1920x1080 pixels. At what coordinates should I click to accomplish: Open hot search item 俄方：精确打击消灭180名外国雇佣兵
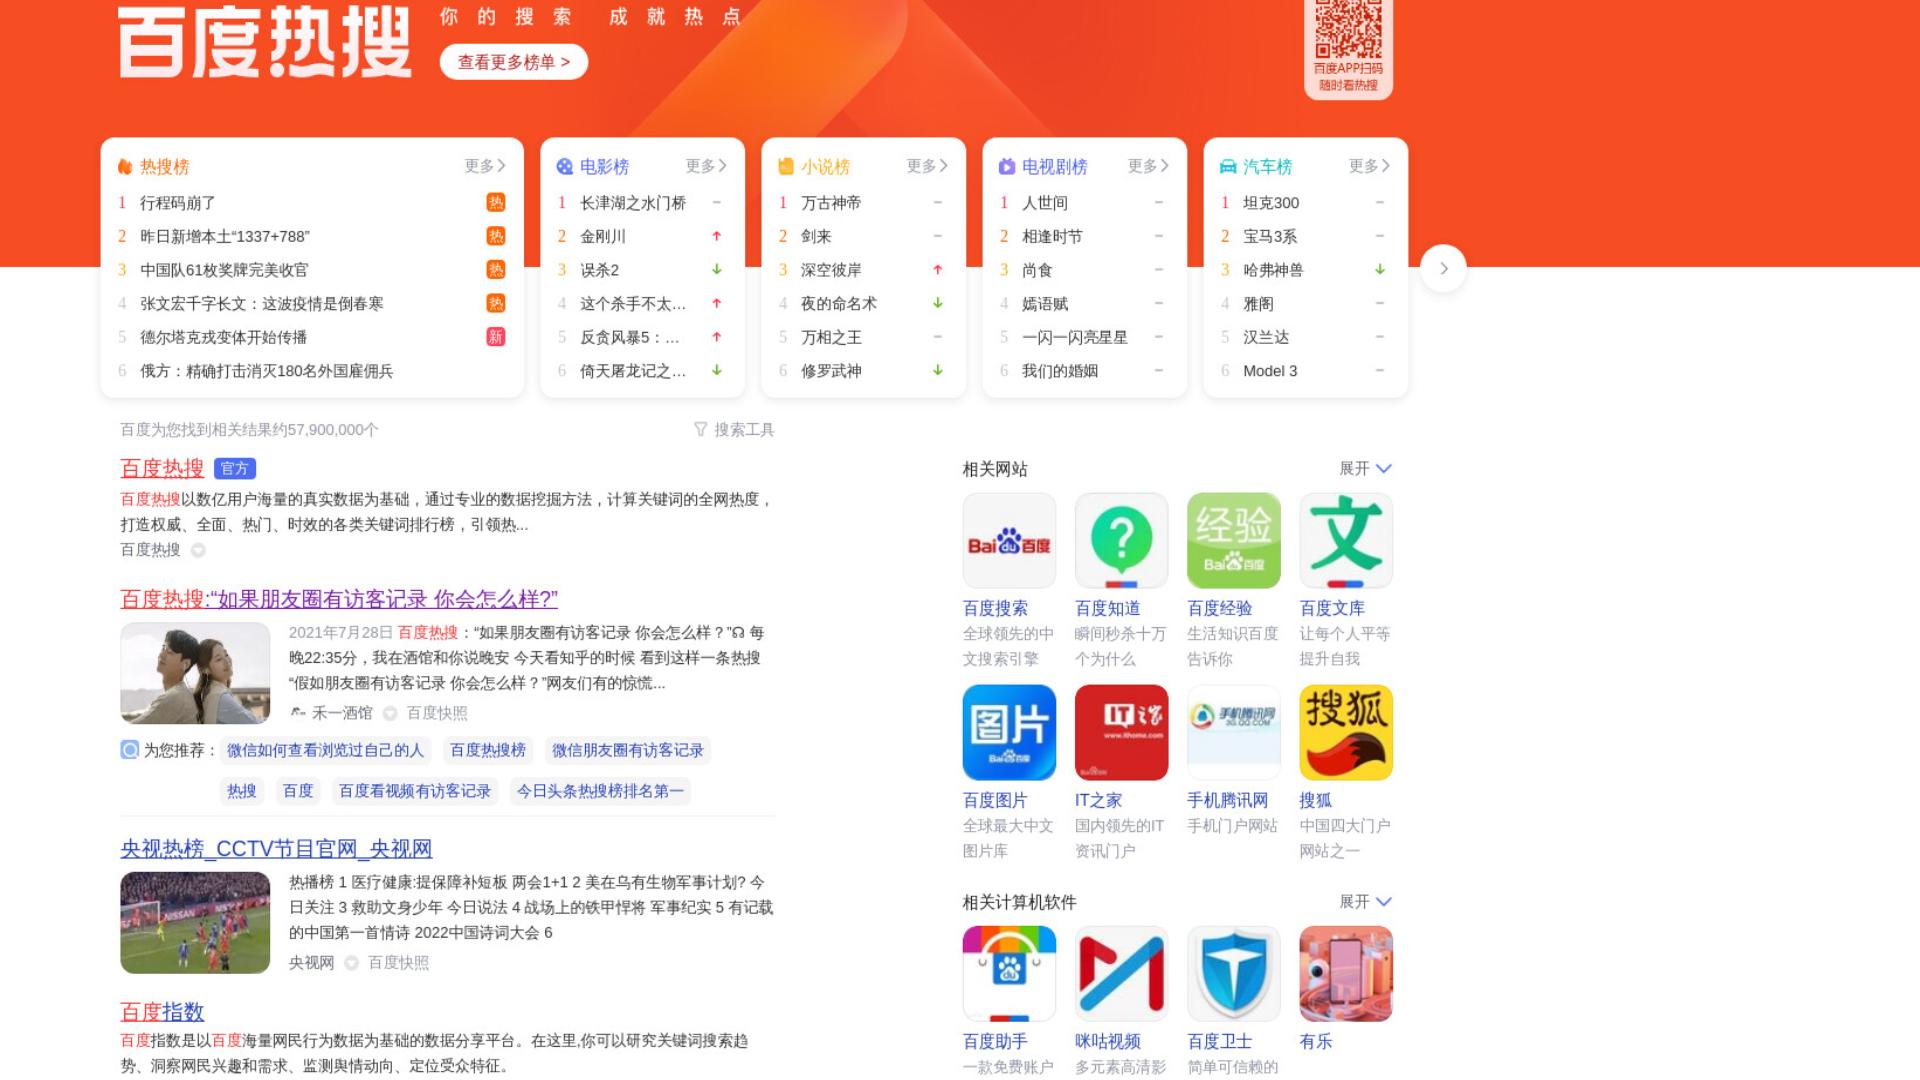(x=266, y=371)
